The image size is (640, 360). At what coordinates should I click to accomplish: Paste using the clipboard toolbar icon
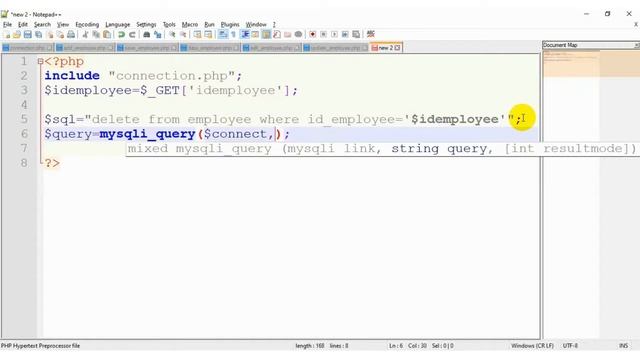[x=107, y=35]
